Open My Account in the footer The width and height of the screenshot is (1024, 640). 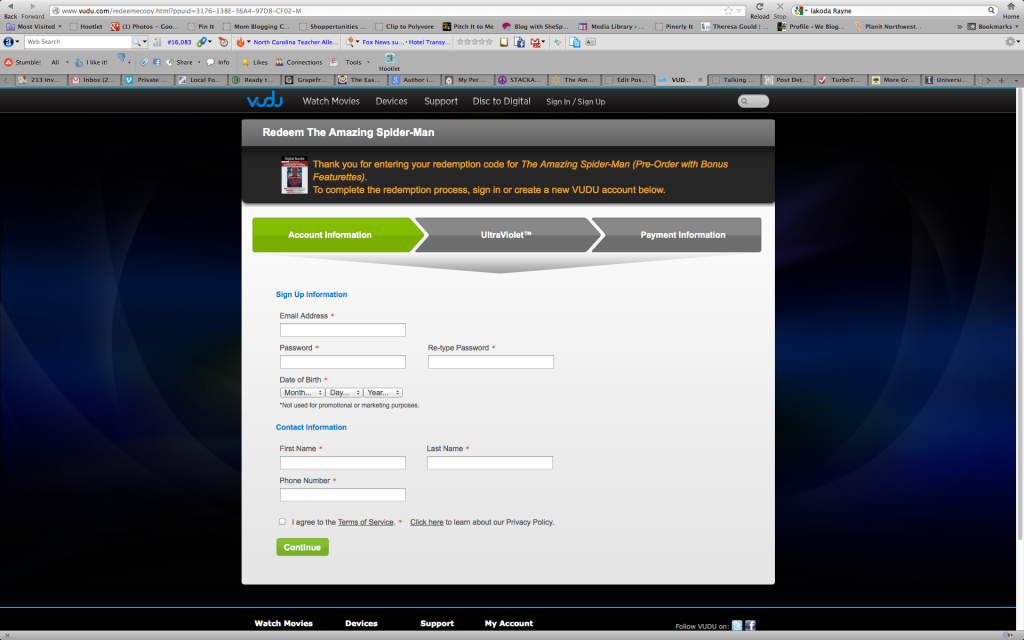[x=509, y=624]
